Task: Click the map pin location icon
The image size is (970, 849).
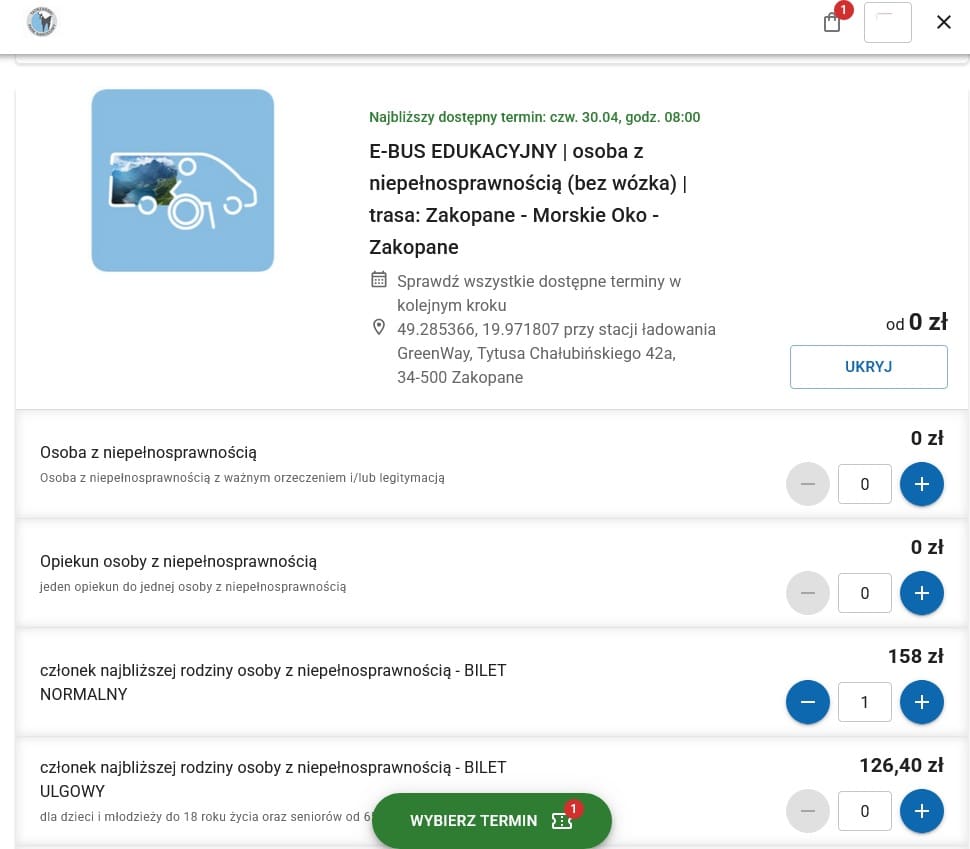Action: point(379,328)
